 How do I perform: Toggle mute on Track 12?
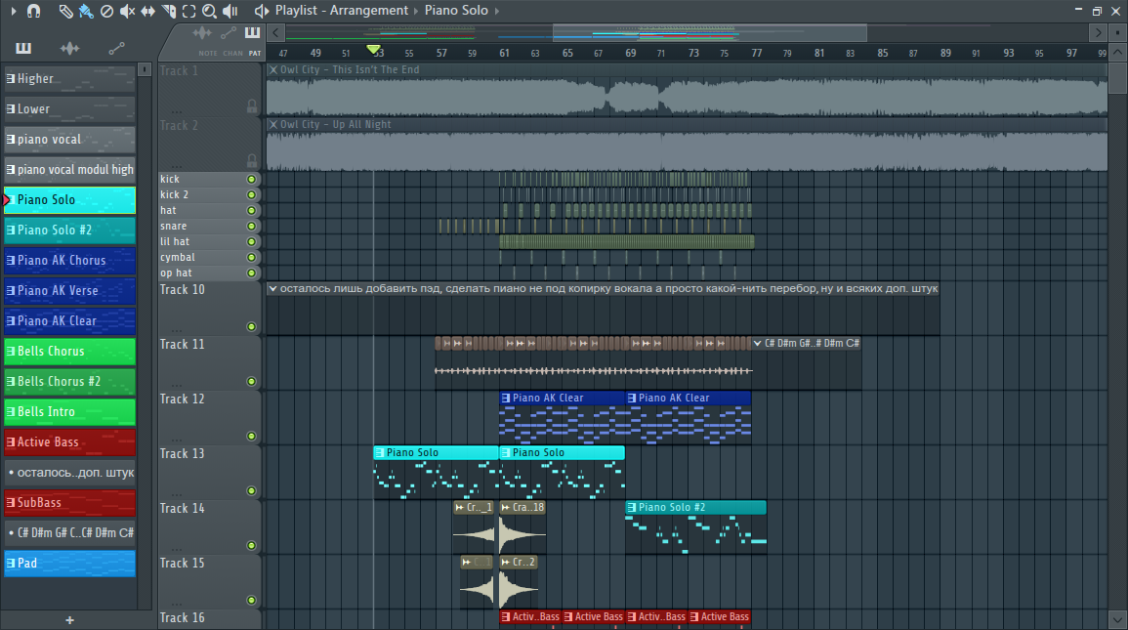click(251, 436)
